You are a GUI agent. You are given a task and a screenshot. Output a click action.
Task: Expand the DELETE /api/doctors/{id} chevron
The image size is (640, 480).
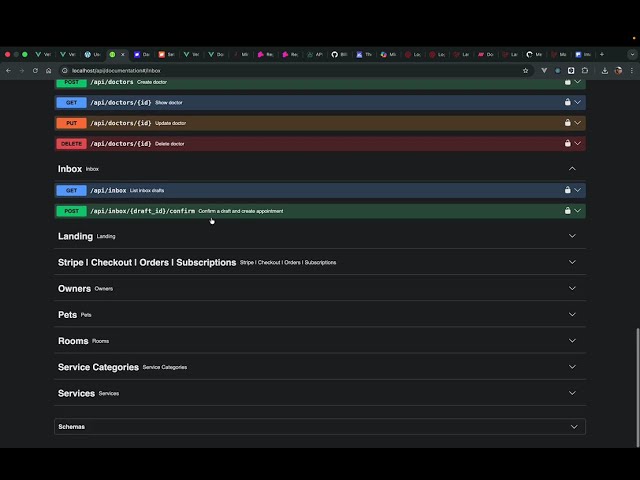pyautogui.click(x=578, y=143)
